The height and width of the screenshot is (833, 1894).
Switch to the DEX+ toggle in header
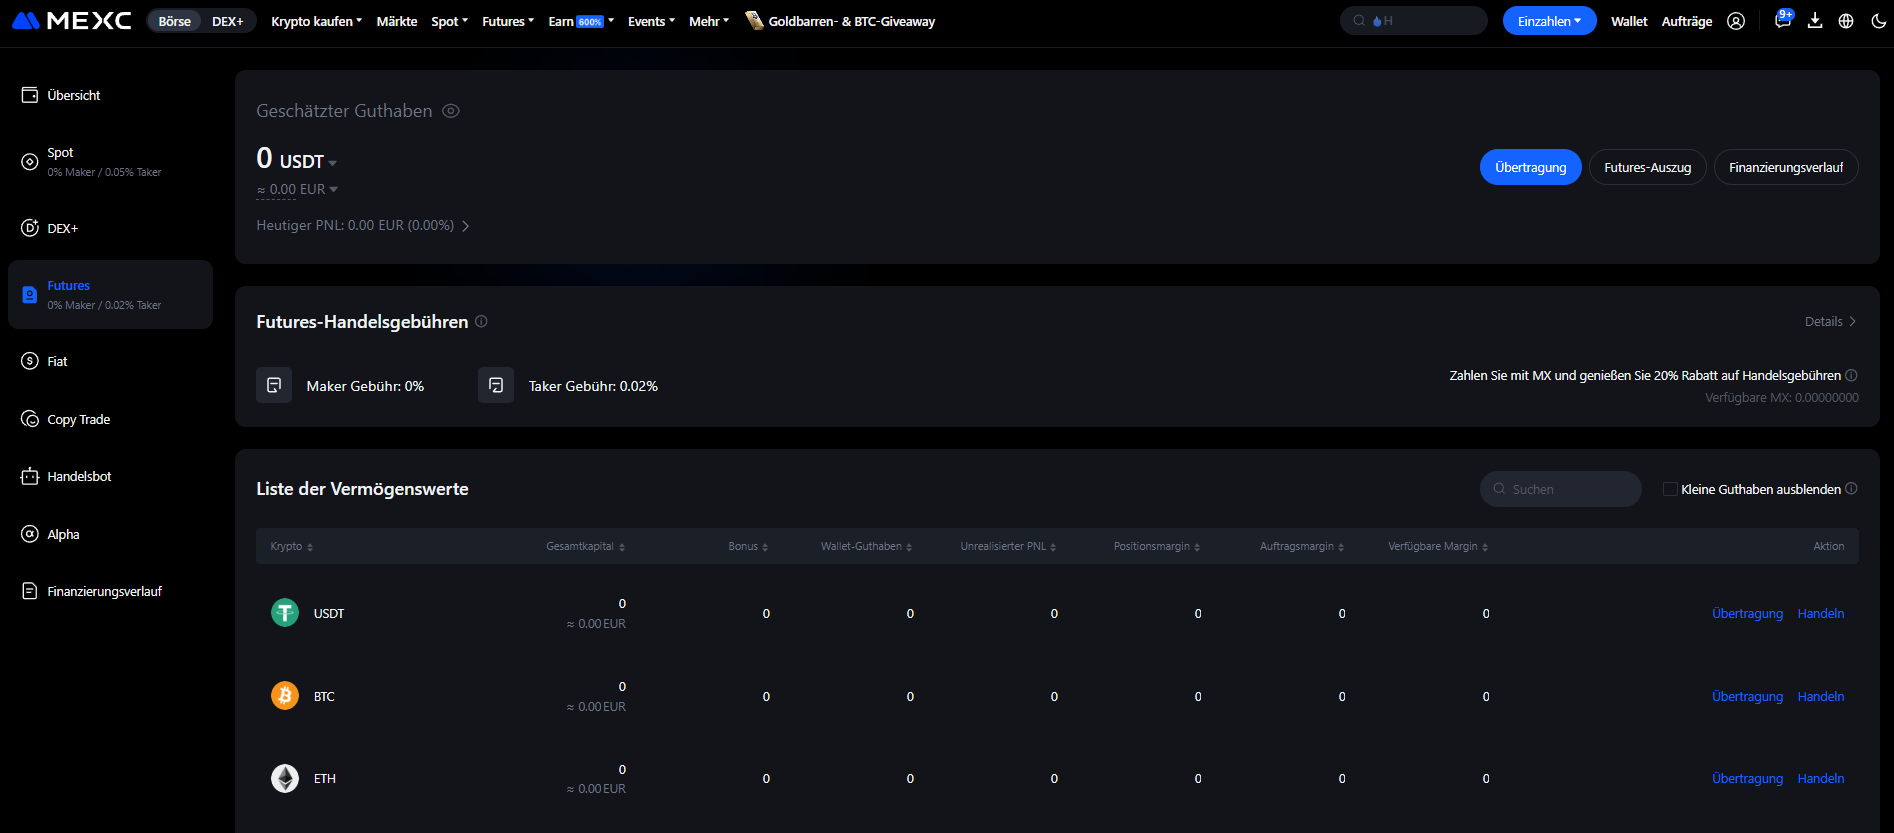coord(228,21)
